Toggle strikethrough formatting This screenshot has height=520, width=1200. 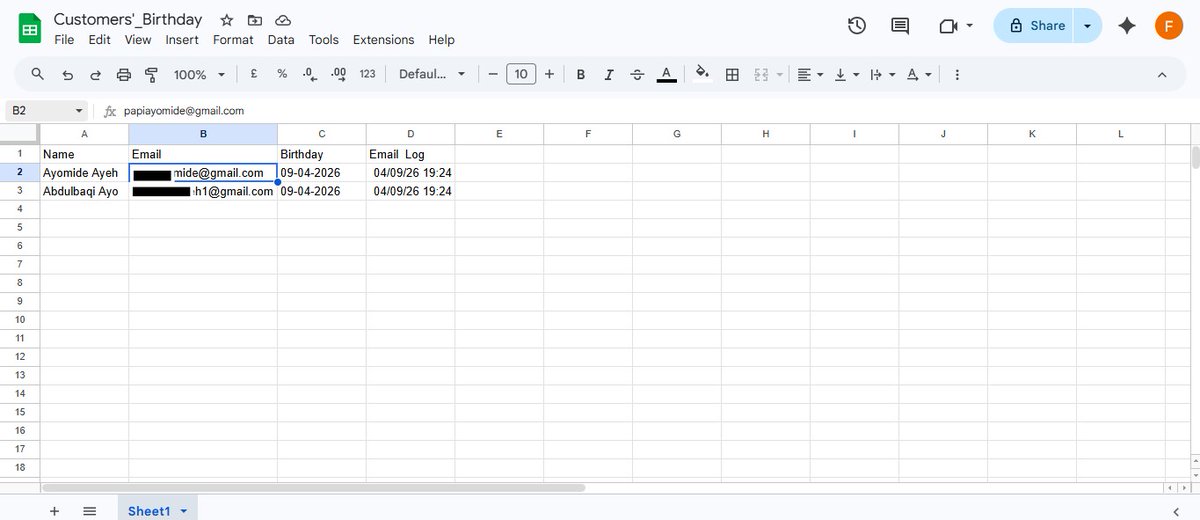637,74
